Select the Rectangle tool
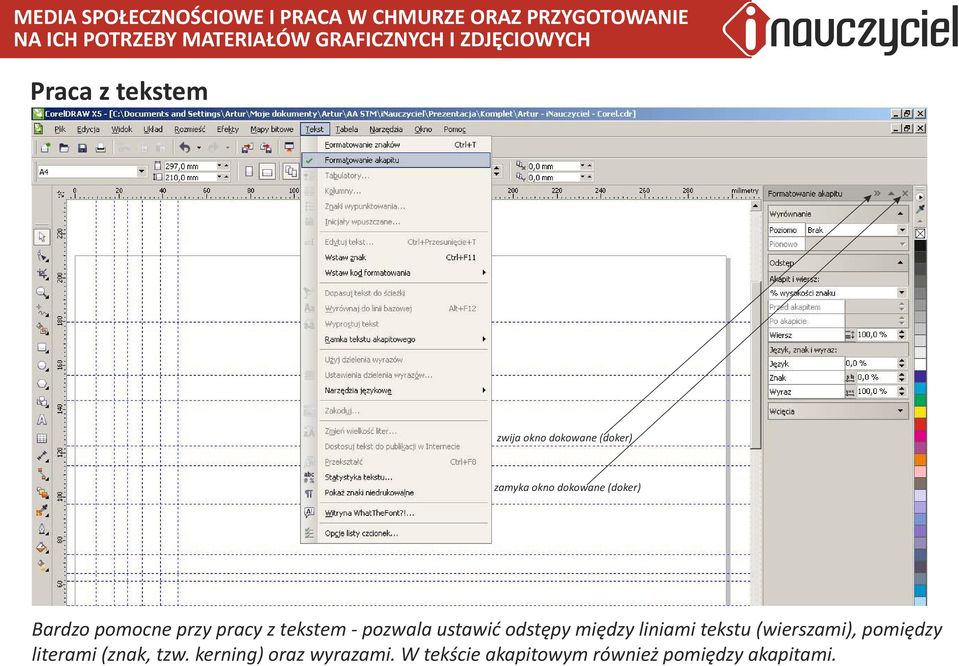 (42, 347)
